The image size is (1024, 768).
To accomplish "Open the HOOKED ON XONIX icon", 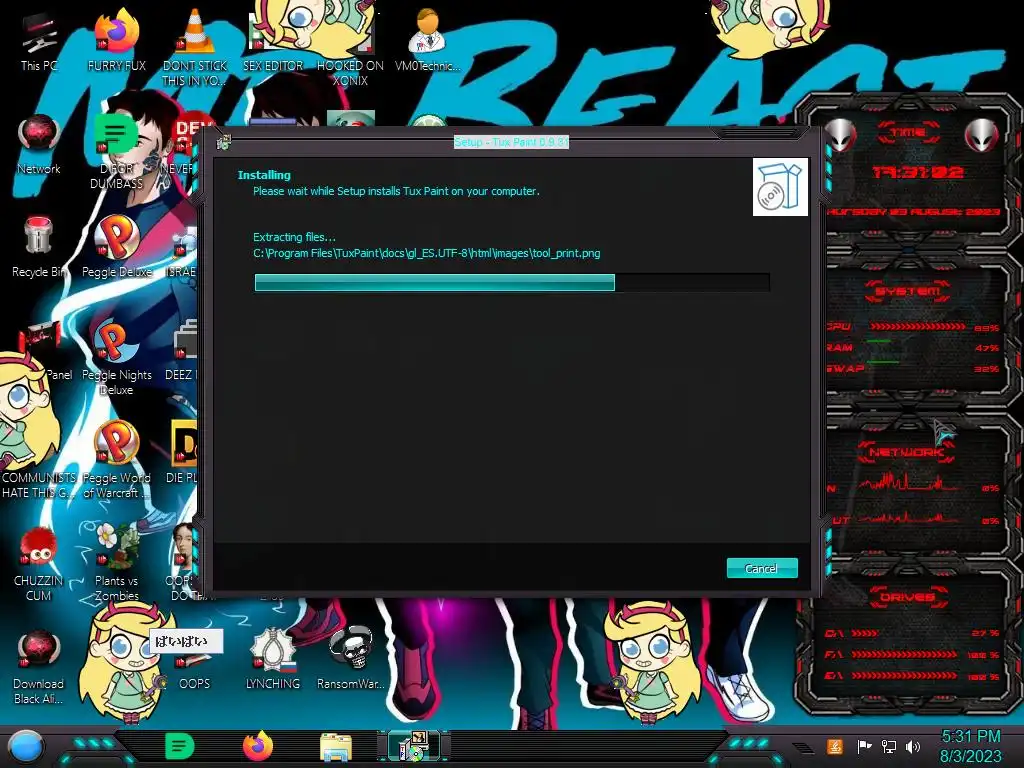I will [350, 54].
